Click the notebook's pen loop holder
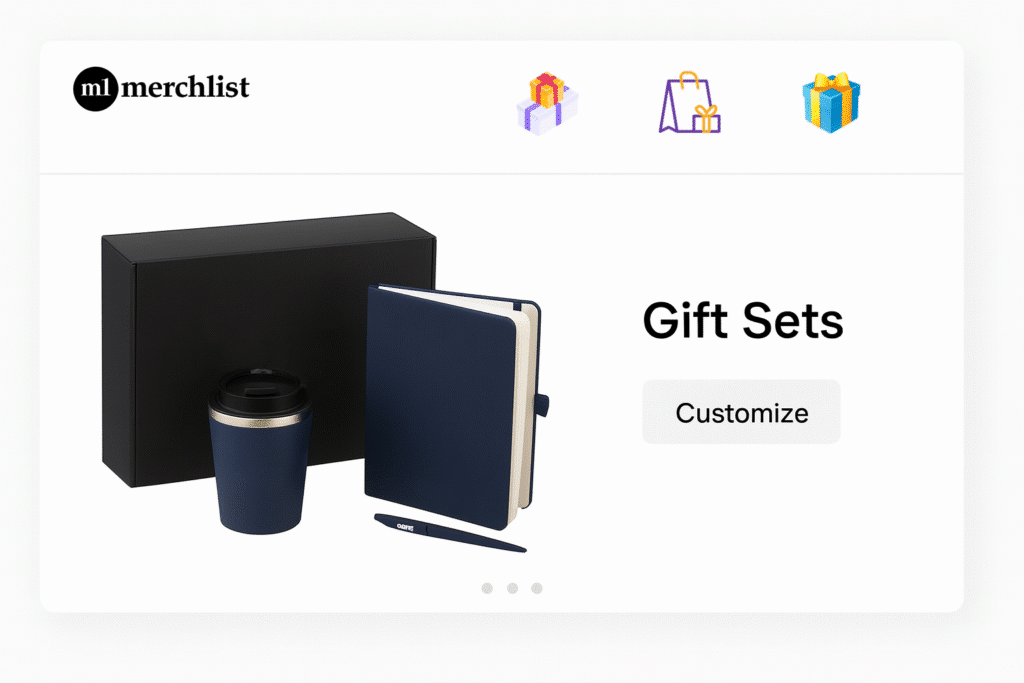 pyautogui.click(x=542, y=405)
